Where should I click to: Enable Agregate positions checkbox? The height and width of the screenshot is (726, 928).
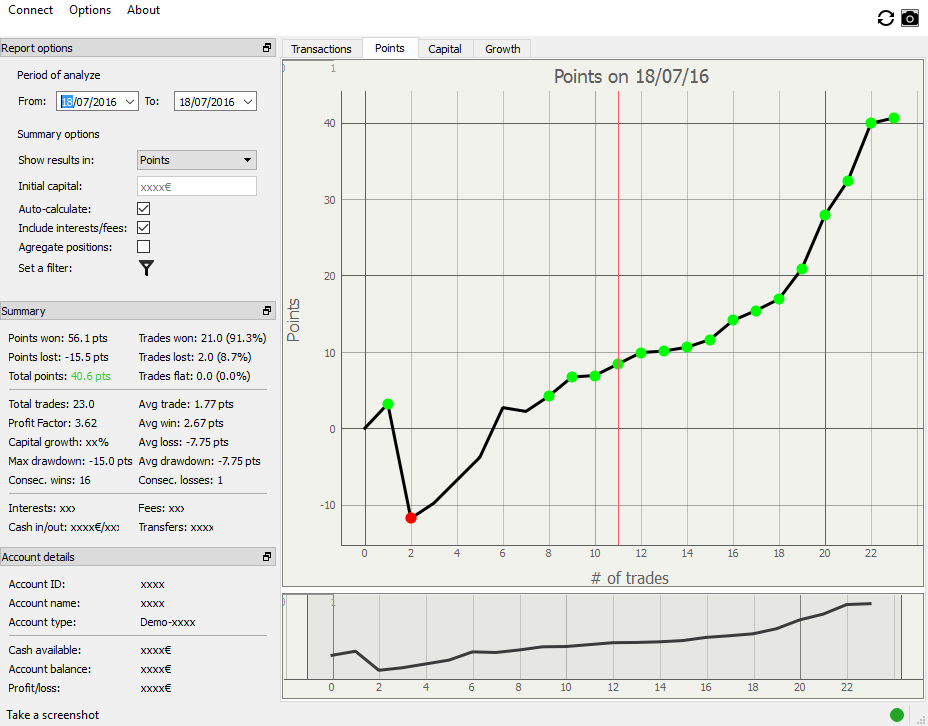[143, 246]
